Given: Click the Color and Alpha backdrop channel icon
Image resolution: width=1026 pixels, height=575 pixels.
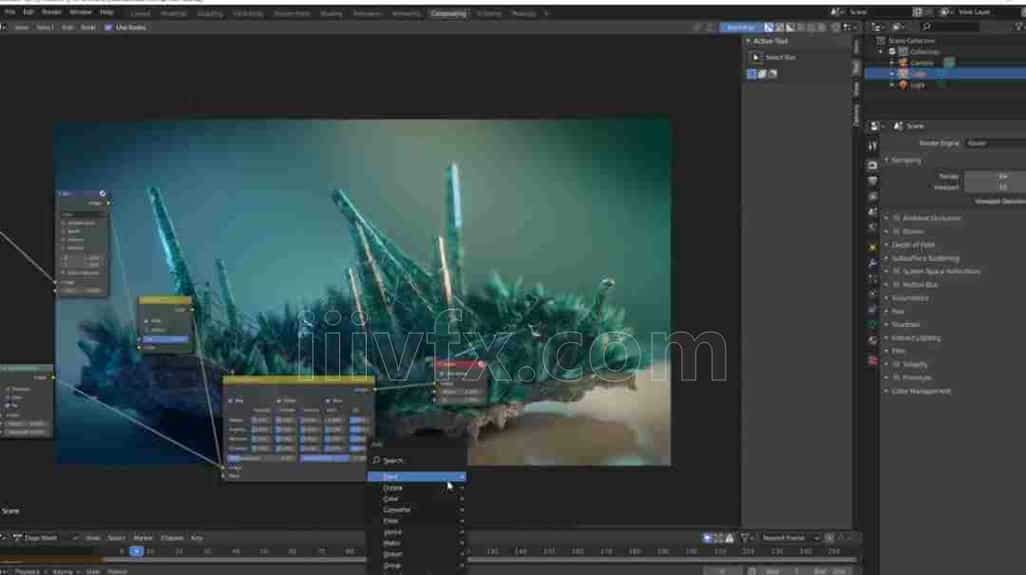Looking at the screenshot, I should 769,27.
